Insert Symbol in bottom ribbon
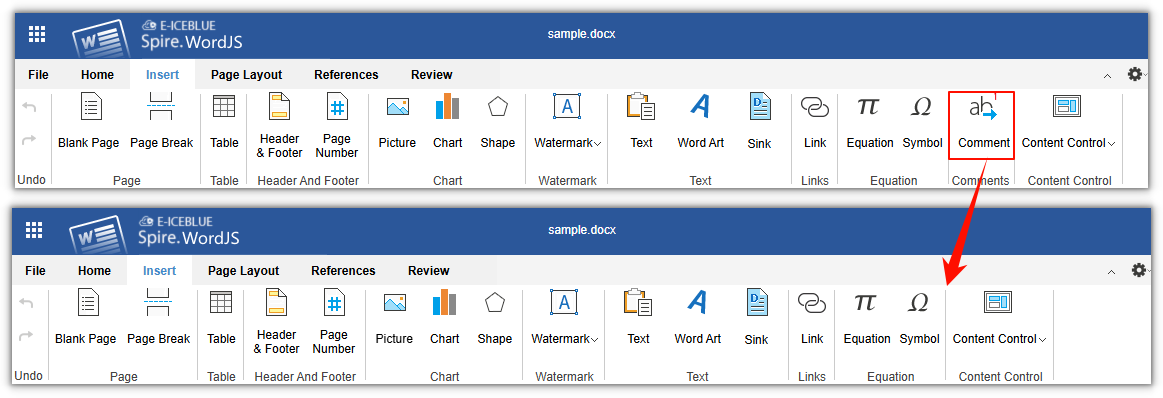1163x398 pixels. coord(919,319)
